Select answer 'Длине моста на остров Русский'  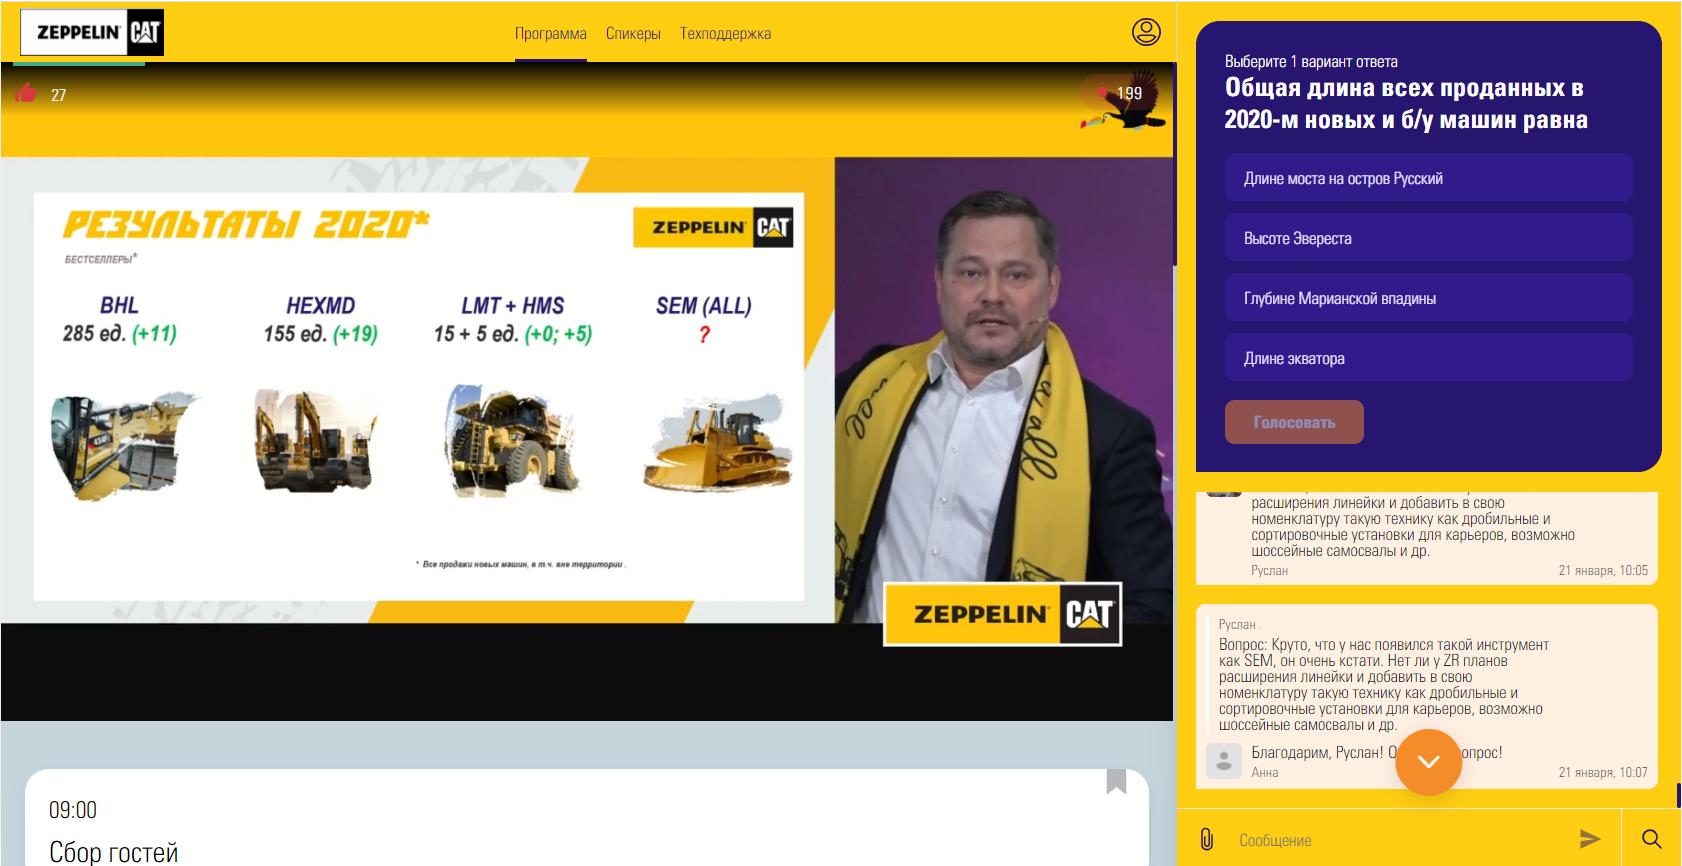click(x=1429, y=178)
